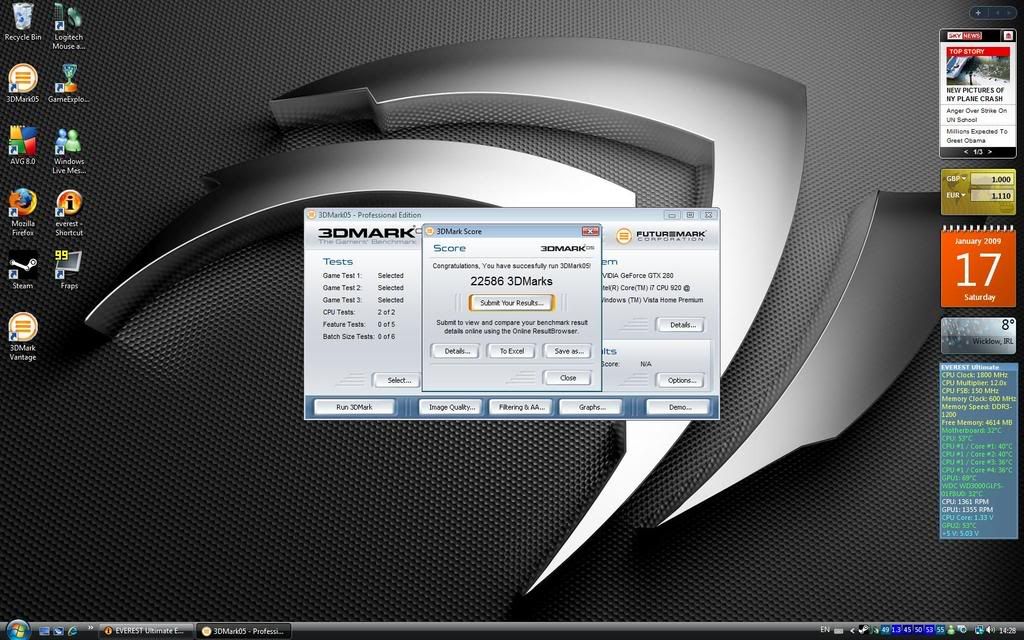1024x640 pixels.
Task: Click the network tray icon
Action: tap(978, 630)
